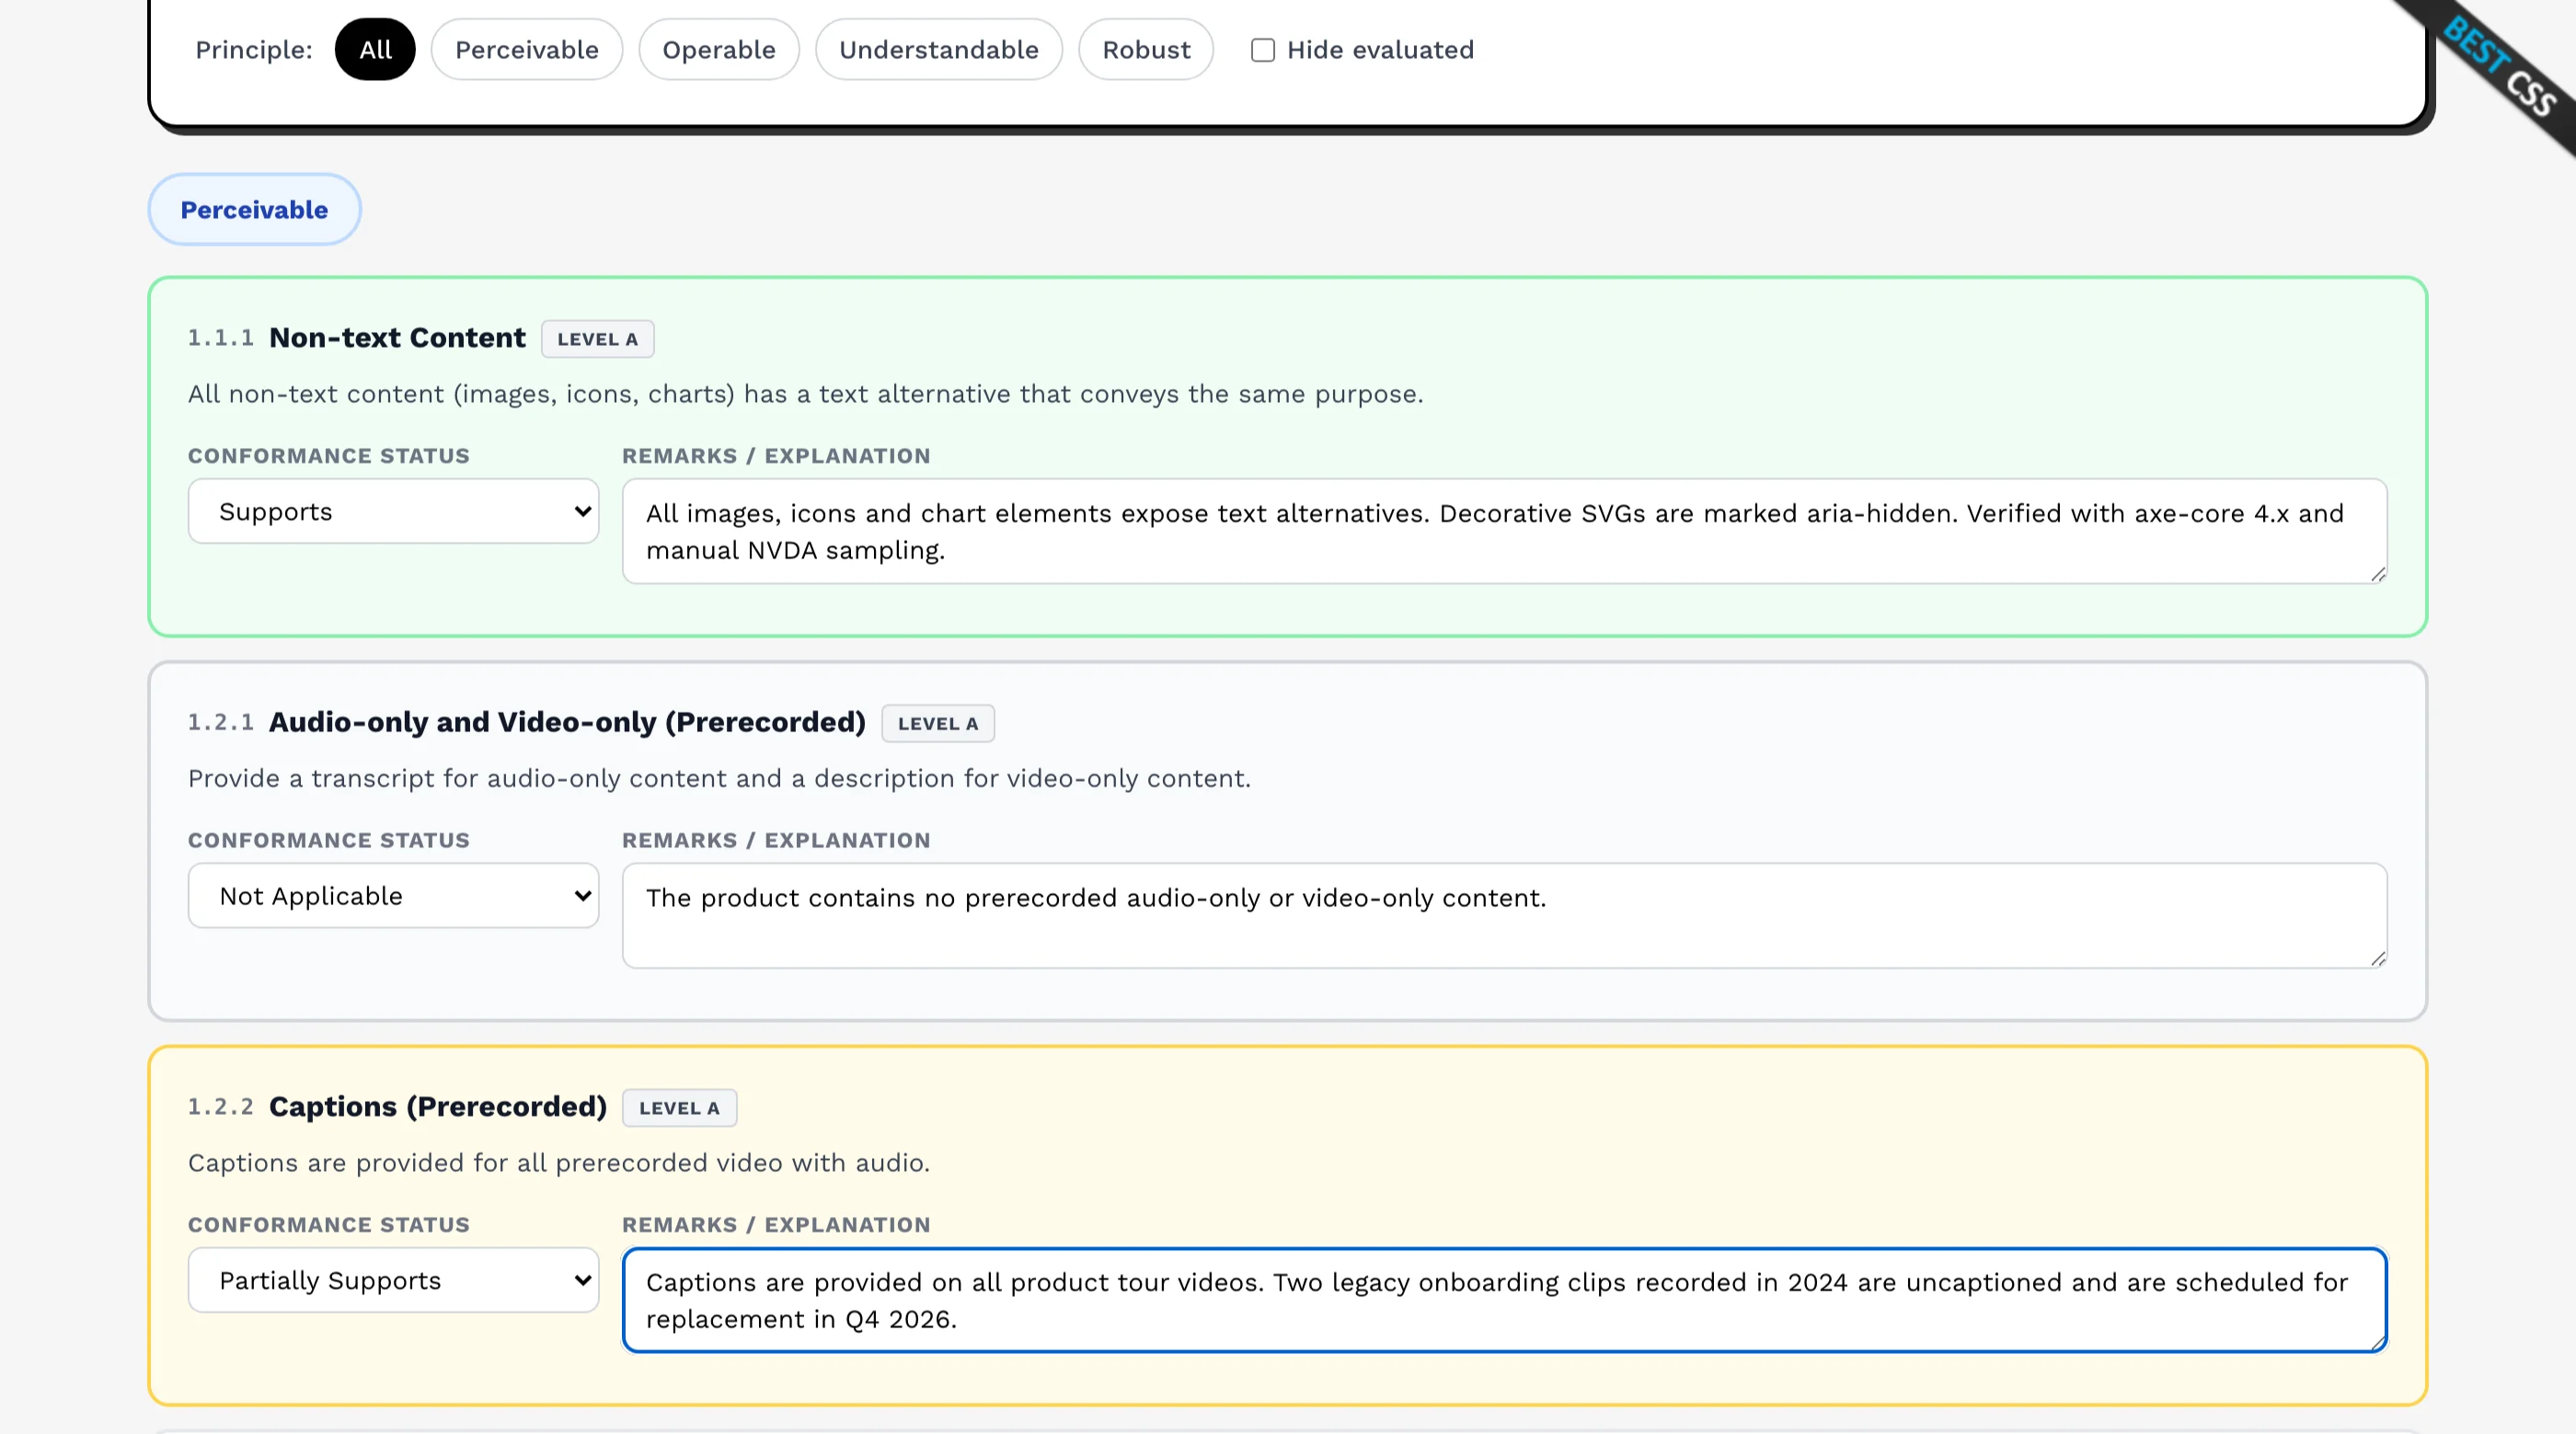
Task: Click the Principle: filter label
Action: 254,50
